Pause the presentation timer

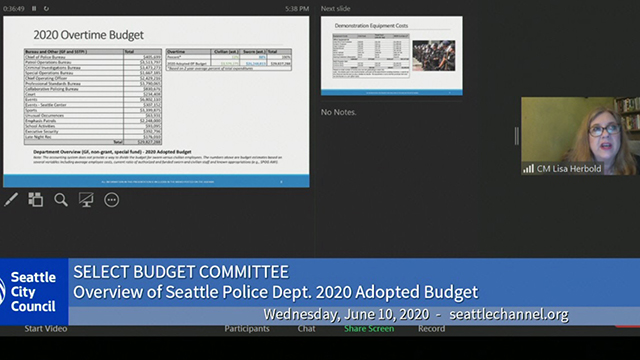[34, 8]
